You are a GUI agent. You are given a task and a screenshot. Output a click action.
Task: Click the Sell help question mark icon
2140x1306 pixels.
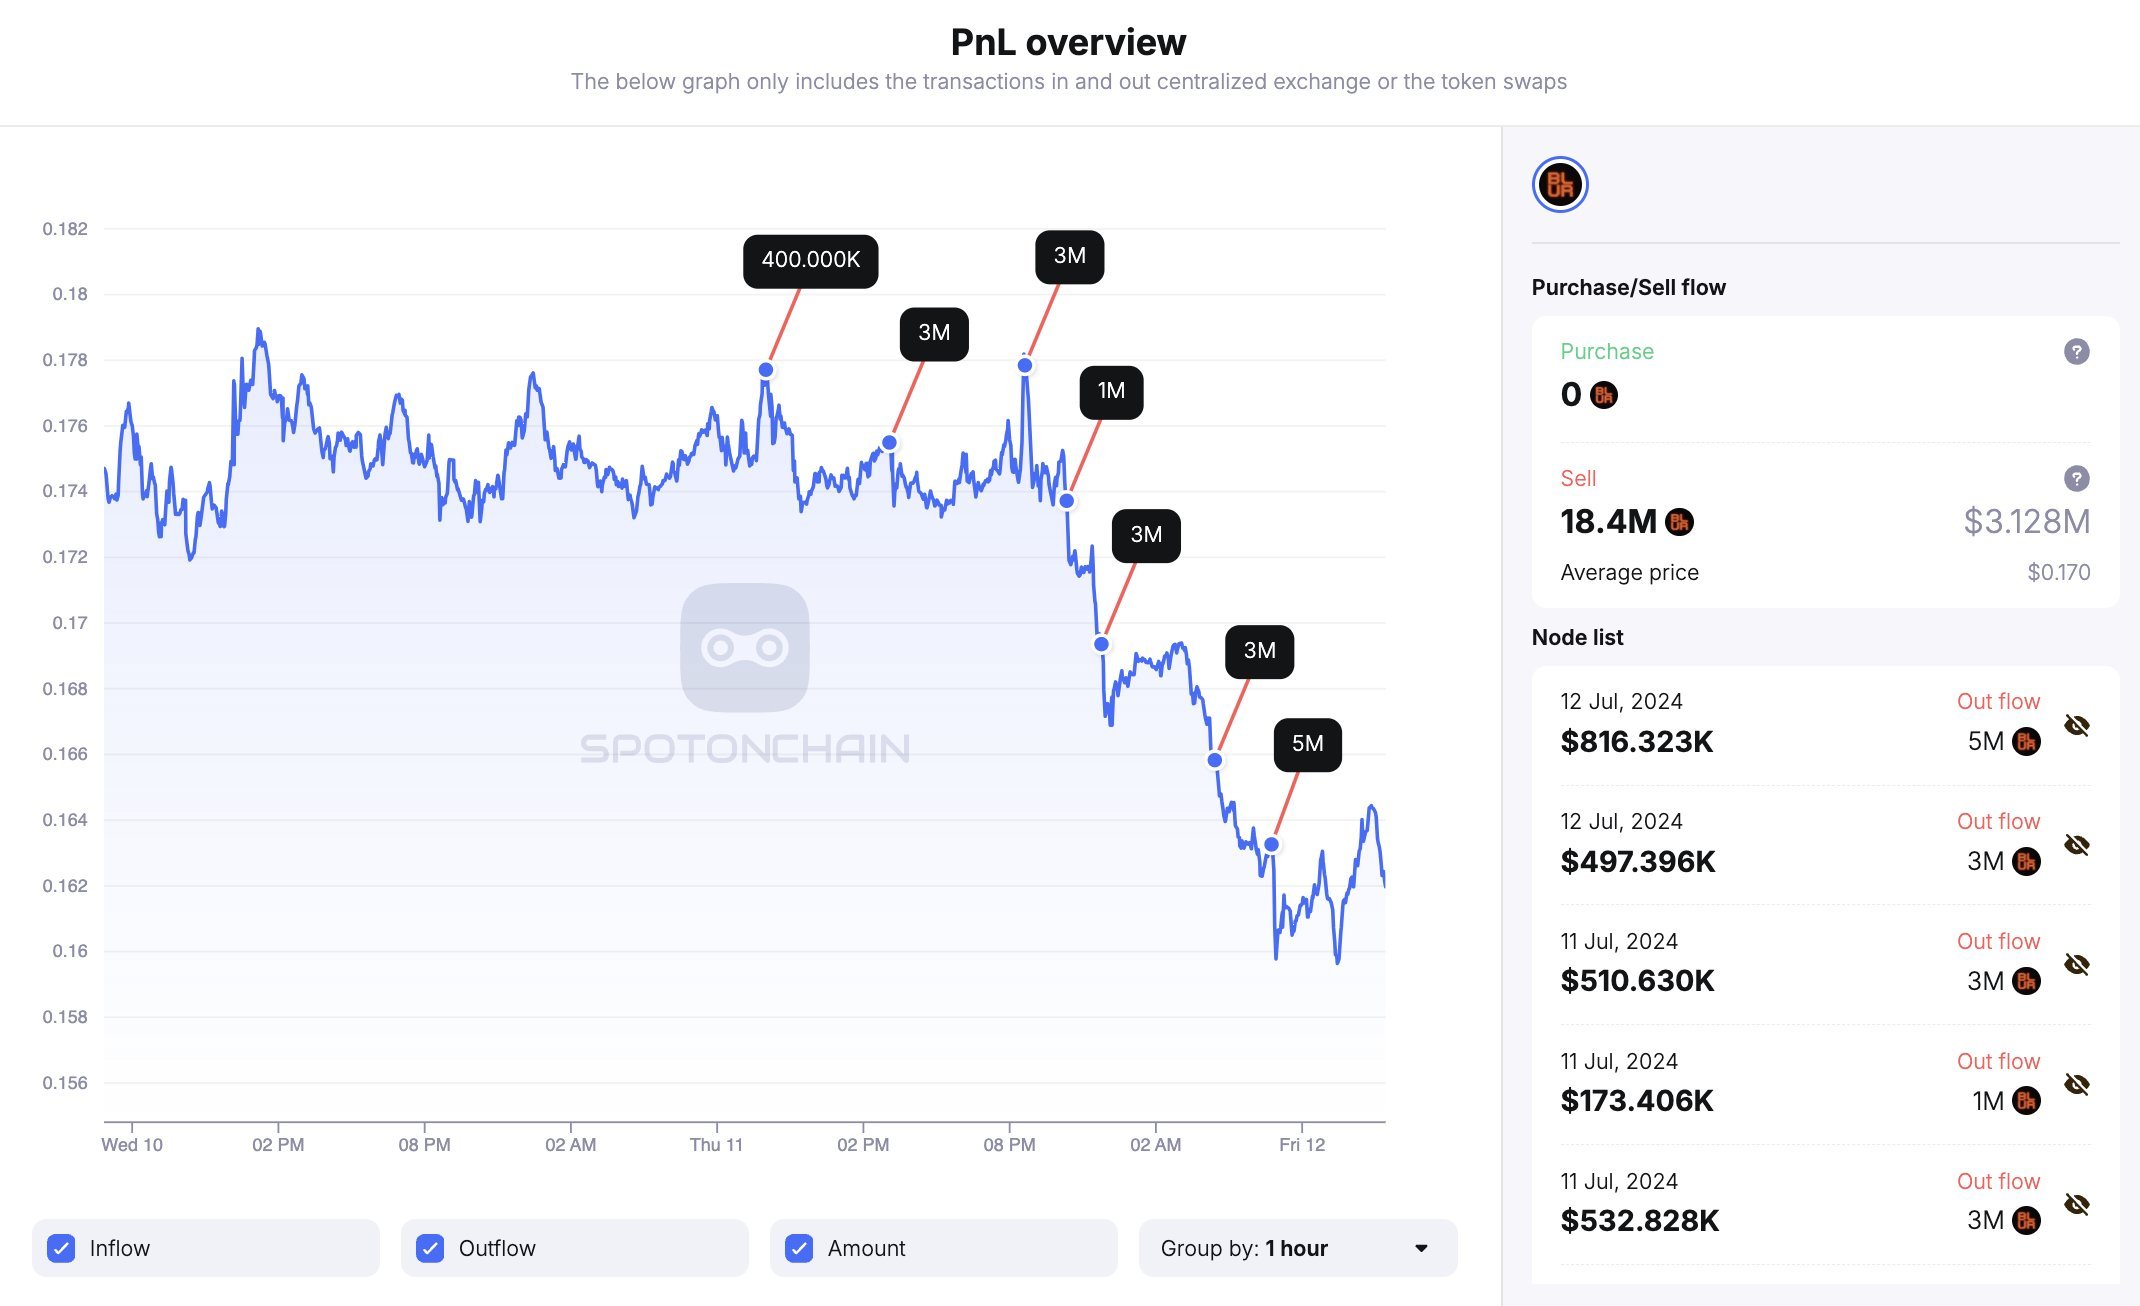pos(2076,479)
